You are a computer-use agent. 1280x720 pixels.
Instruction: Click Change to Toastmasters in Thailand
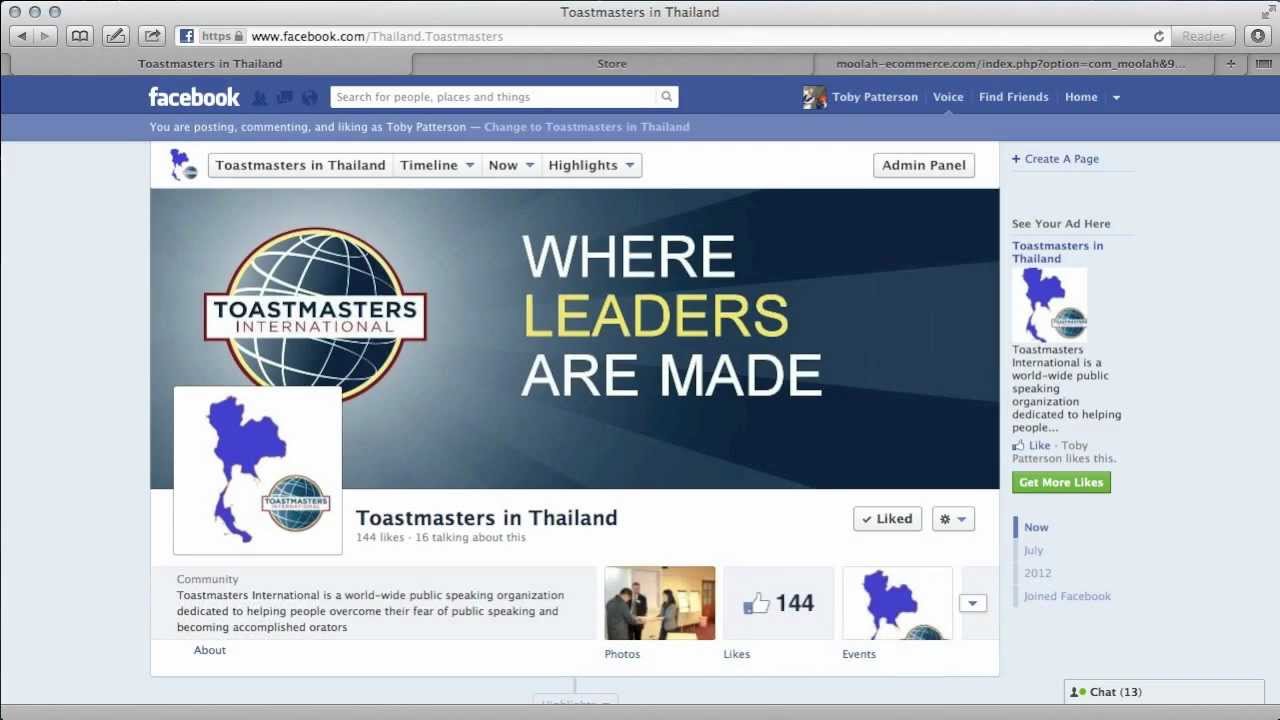[x=587, y=127]
